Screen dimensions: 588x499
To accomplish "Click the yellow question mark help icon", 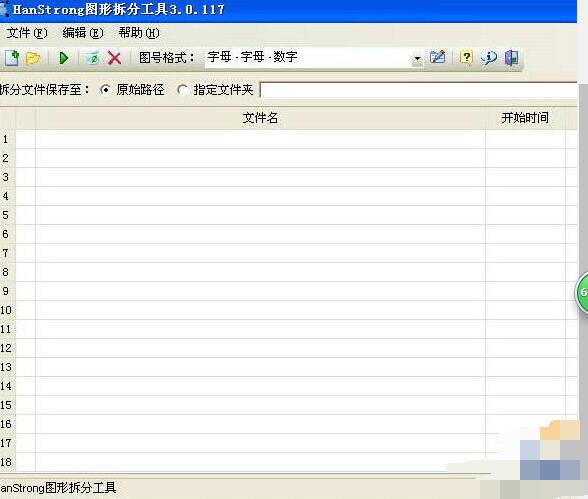I will pos(466,57).
